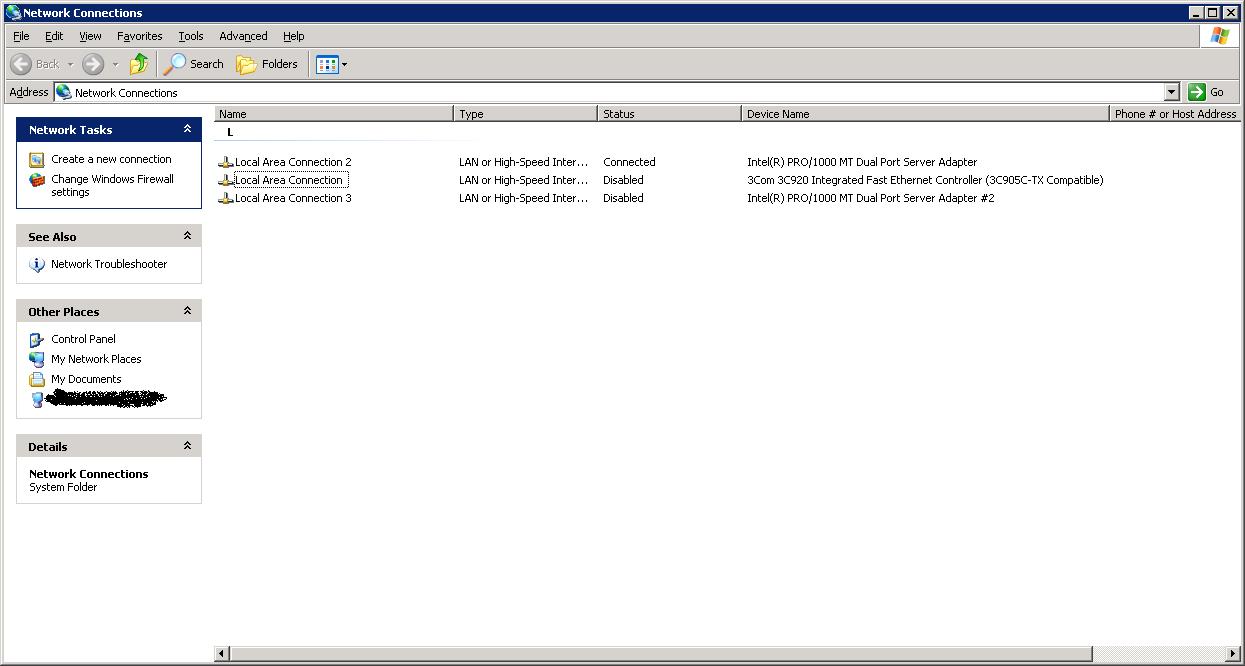This screenshot has height=666, width=1245.
Task: Collapse the Other Places panel
Action: [x=187, y=311]
